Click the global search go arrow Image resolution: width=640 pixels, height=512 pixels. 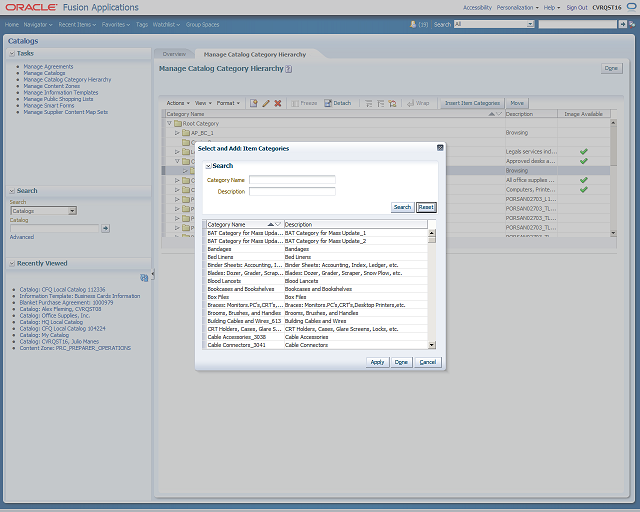[x=622, y=24]
